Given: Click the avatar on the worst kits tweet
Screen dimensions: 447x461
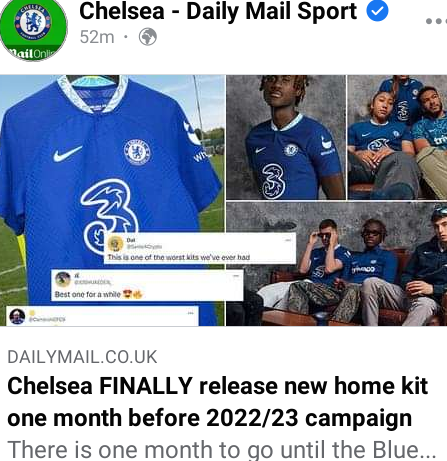Looking at the screenshot, I should [x=116, y=243].
